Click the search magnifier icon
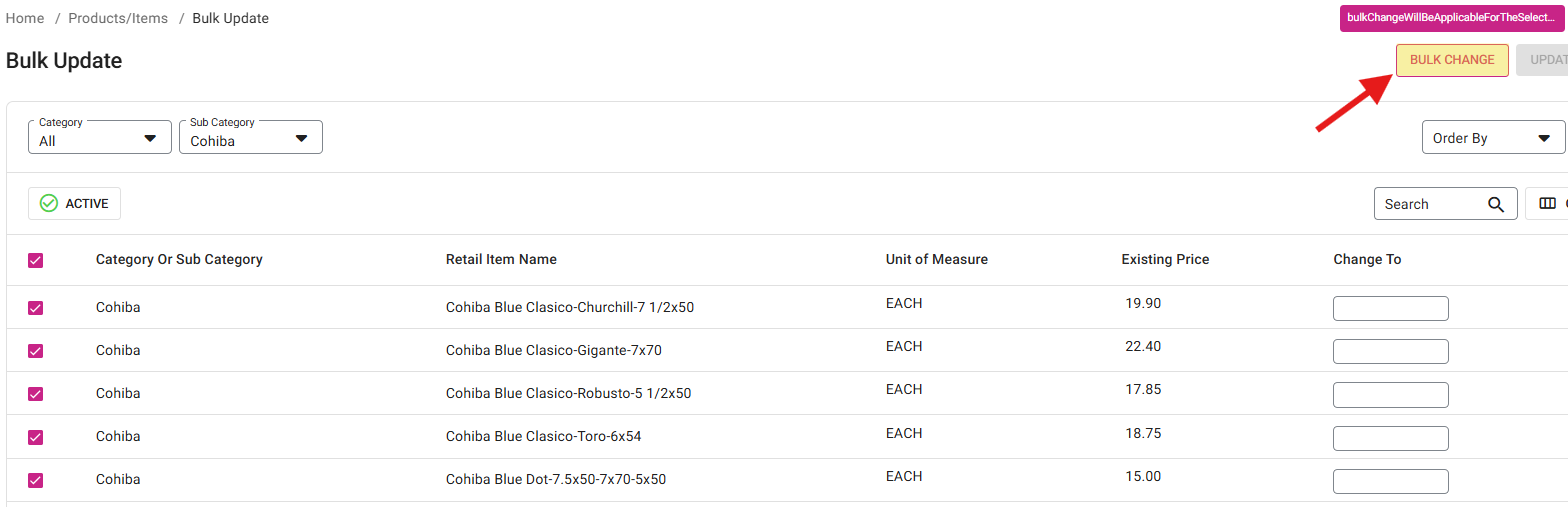1568x507 pixels. (1496, 204)
